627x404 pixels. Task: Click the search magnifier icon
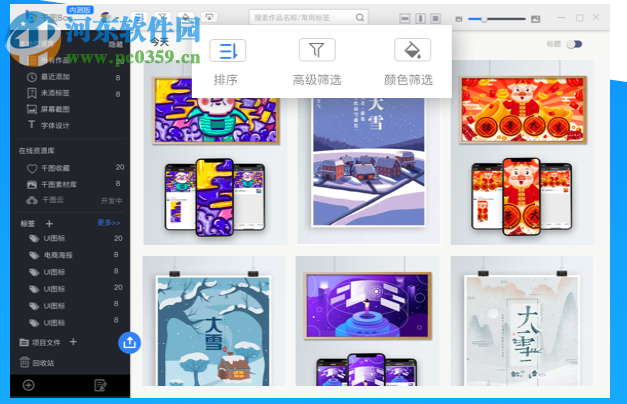click(x=359, y=18)
